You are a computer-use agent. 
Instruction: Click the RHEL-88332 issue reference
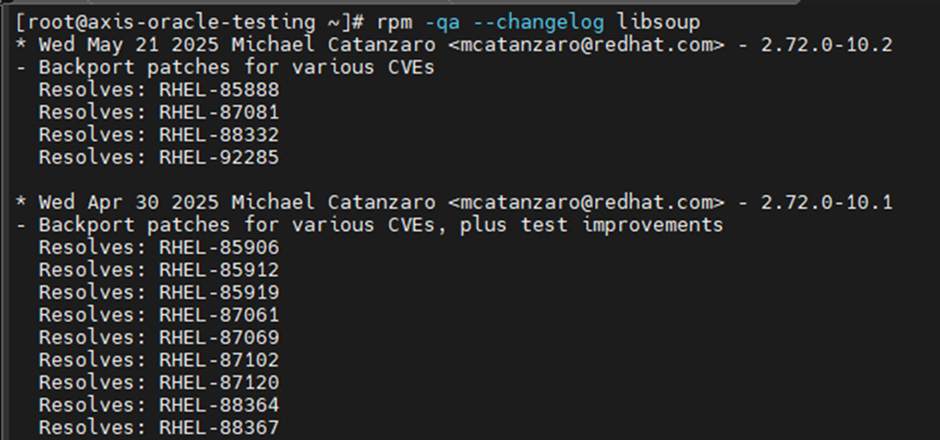(219, 135)
